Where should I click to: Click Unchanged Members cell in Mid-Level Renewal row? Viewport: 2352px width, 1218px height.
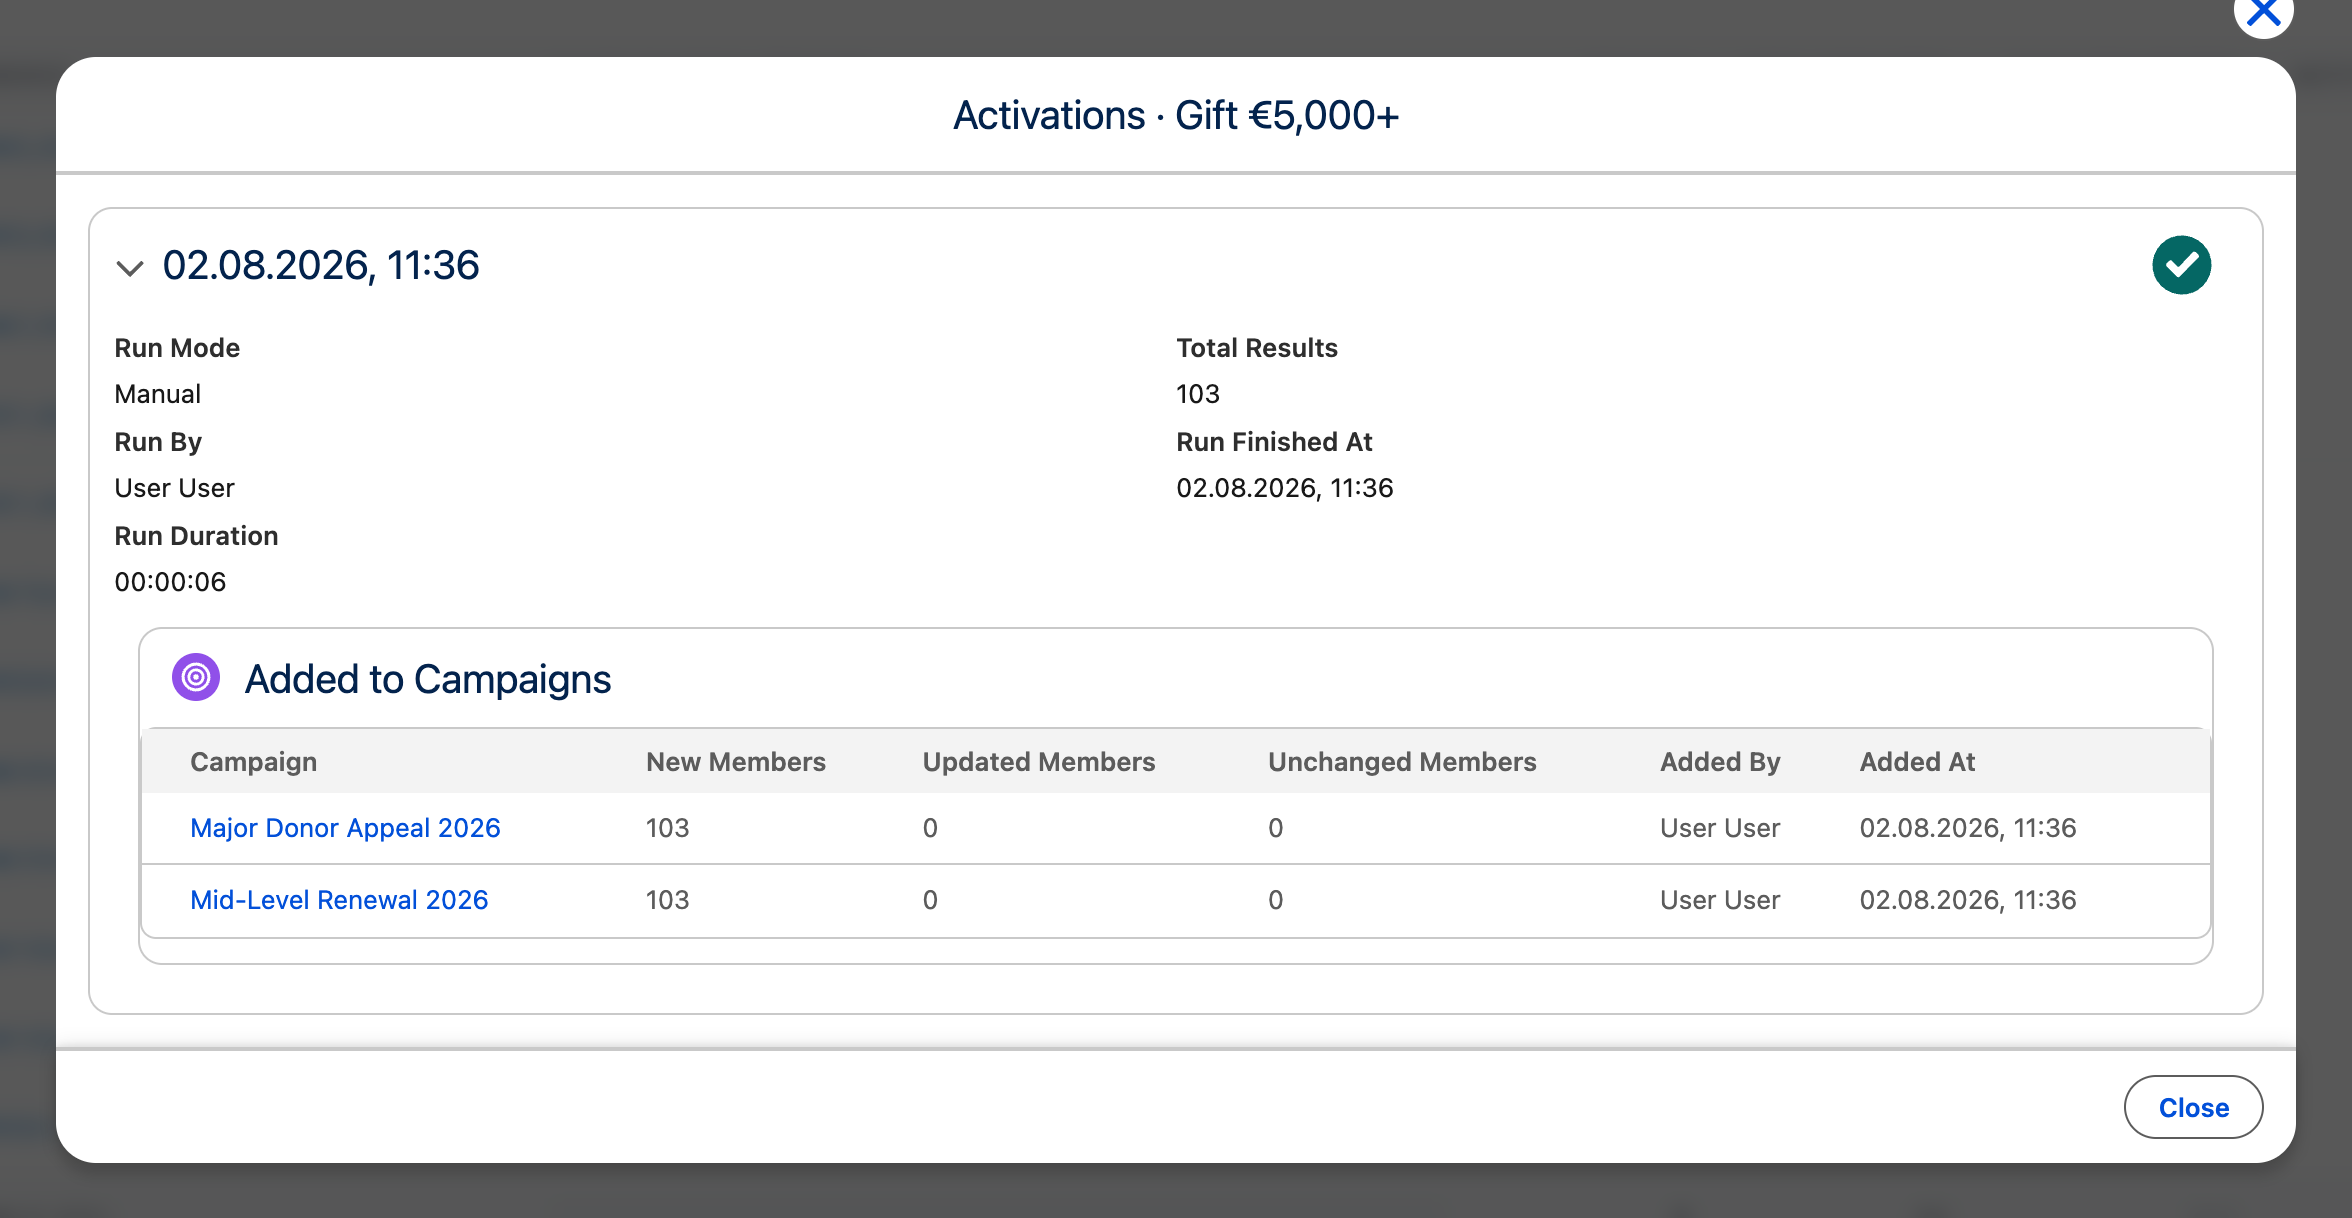[x=1276, y=900]
